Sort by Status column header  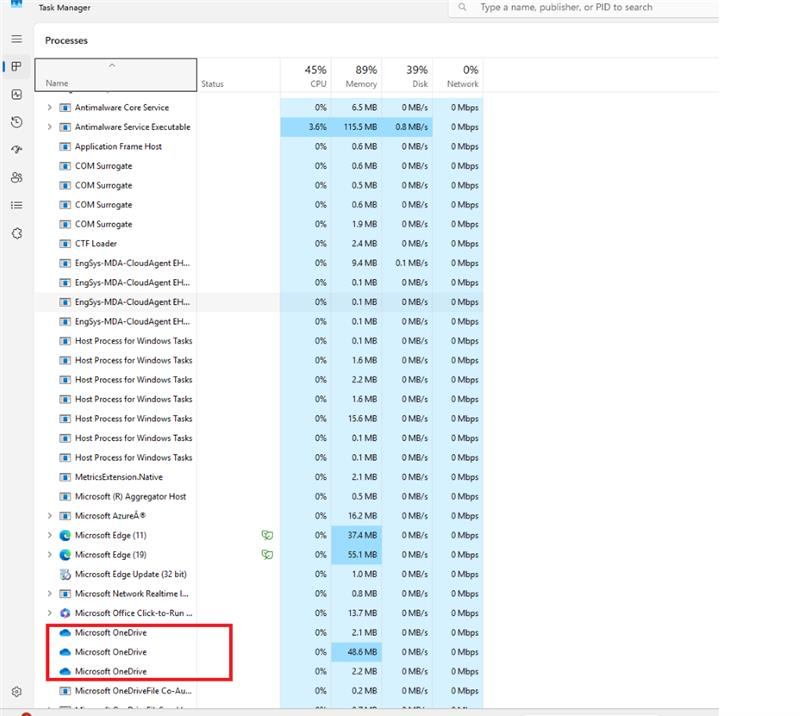tap(239, 75)
